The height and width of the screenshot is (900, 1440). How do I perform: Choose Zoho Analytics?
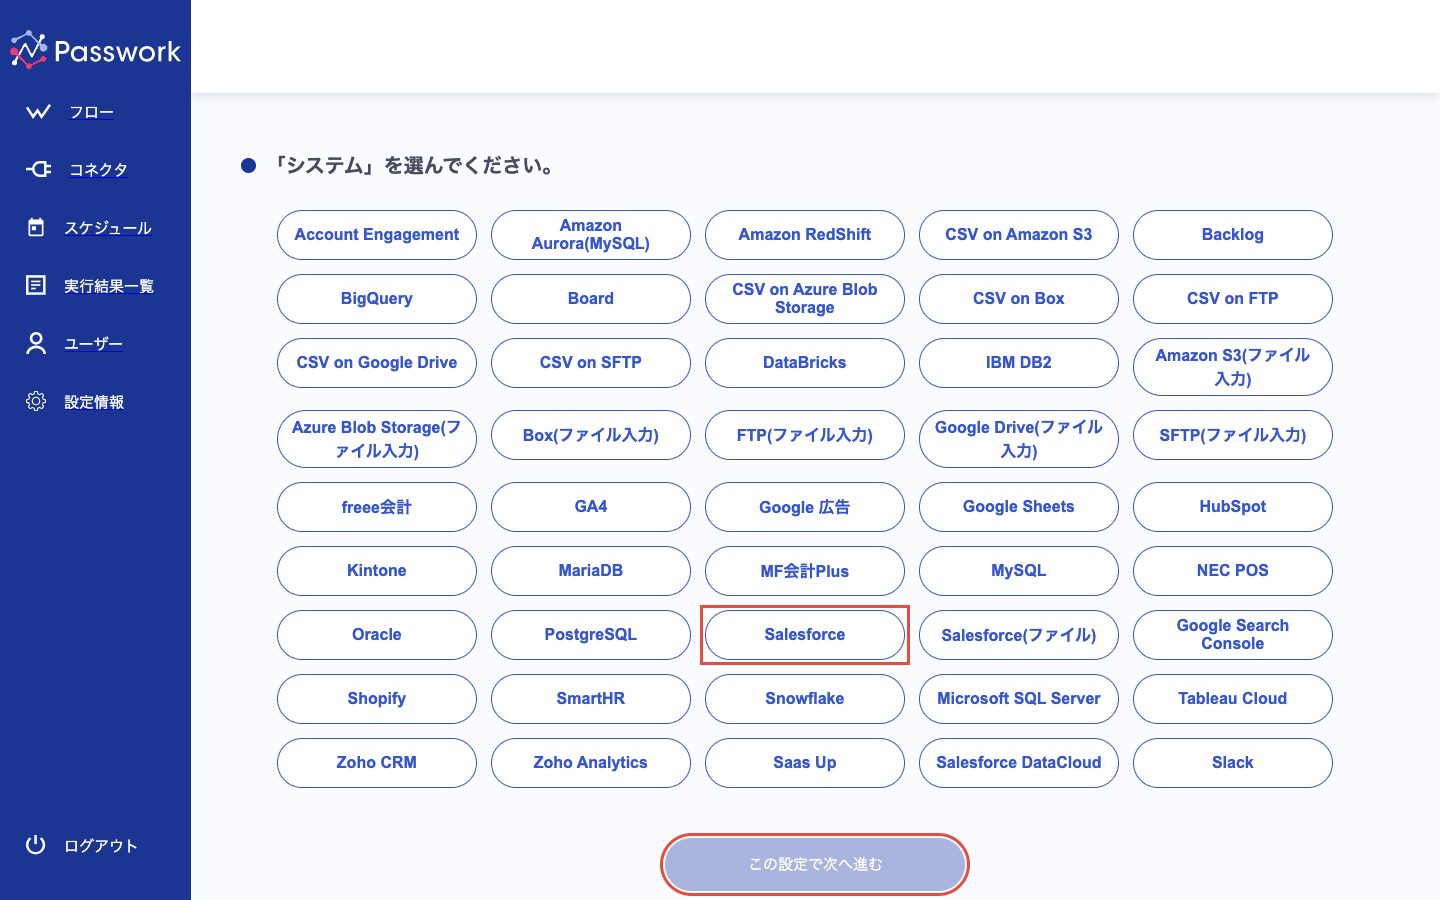tap(591, 763)
